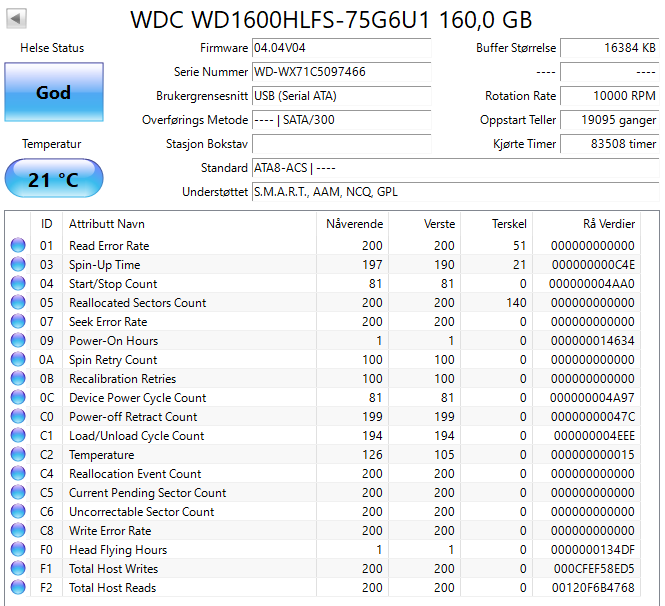Click the Understøttet features field
This screenshot has width=665, height=606.
(x=455, y=192)
